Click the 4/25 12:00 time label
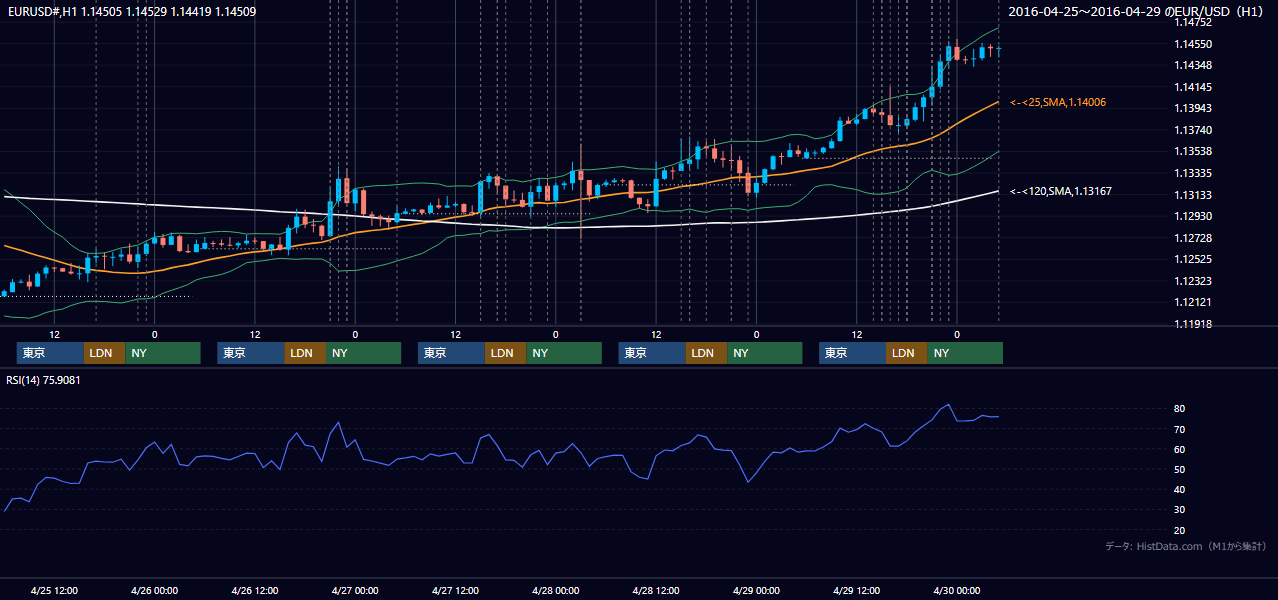This screenshot has height=600, width=1278. pyautogui.click(x=54, y=590)
